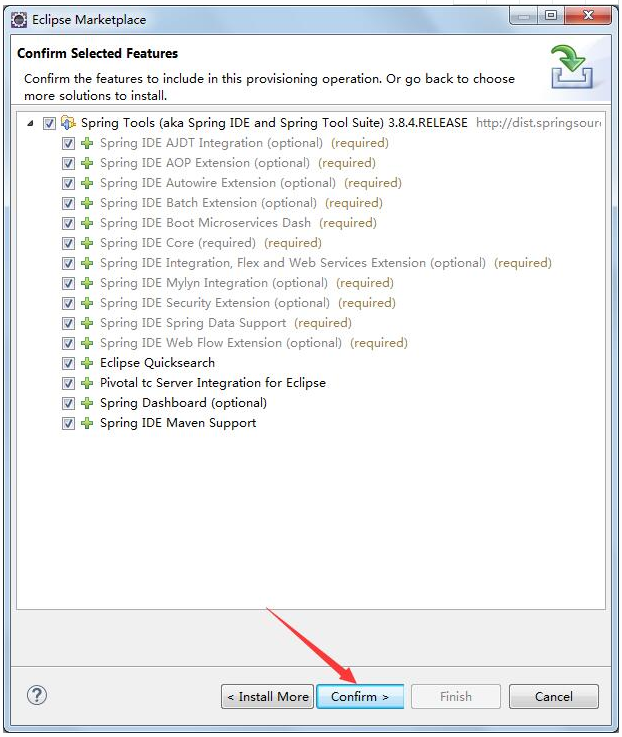Click green plus icon beside Security Extension
This screenshot has height=737, width=622.
[87, 303]
